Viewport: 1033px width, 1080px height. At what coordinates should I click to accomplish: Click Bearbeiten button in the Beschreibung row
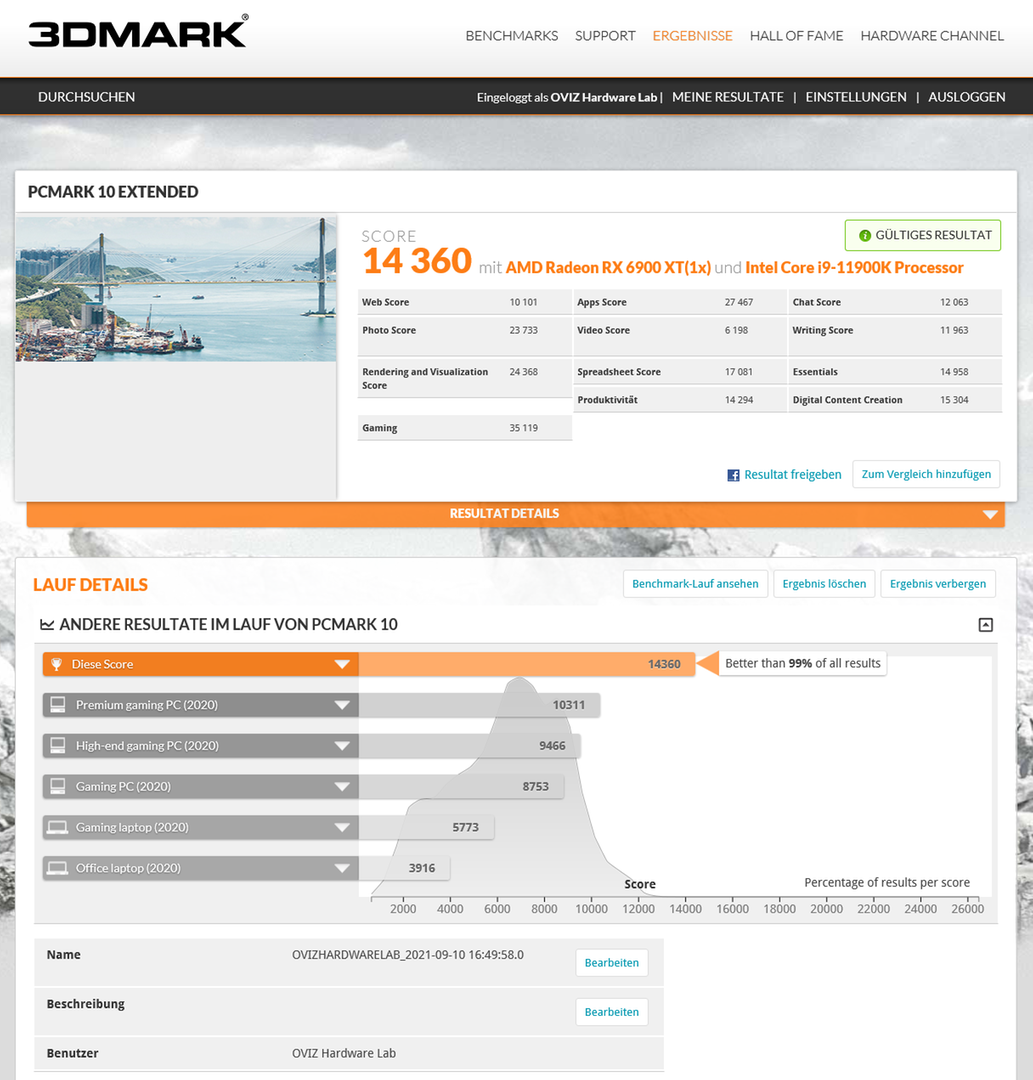click(612, 1012)
